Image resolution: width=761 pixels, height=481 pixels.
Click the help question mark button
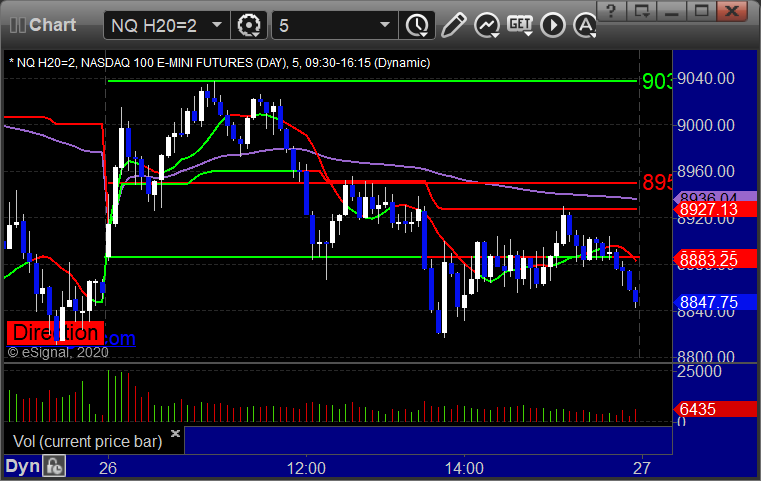tap(611, 11)
